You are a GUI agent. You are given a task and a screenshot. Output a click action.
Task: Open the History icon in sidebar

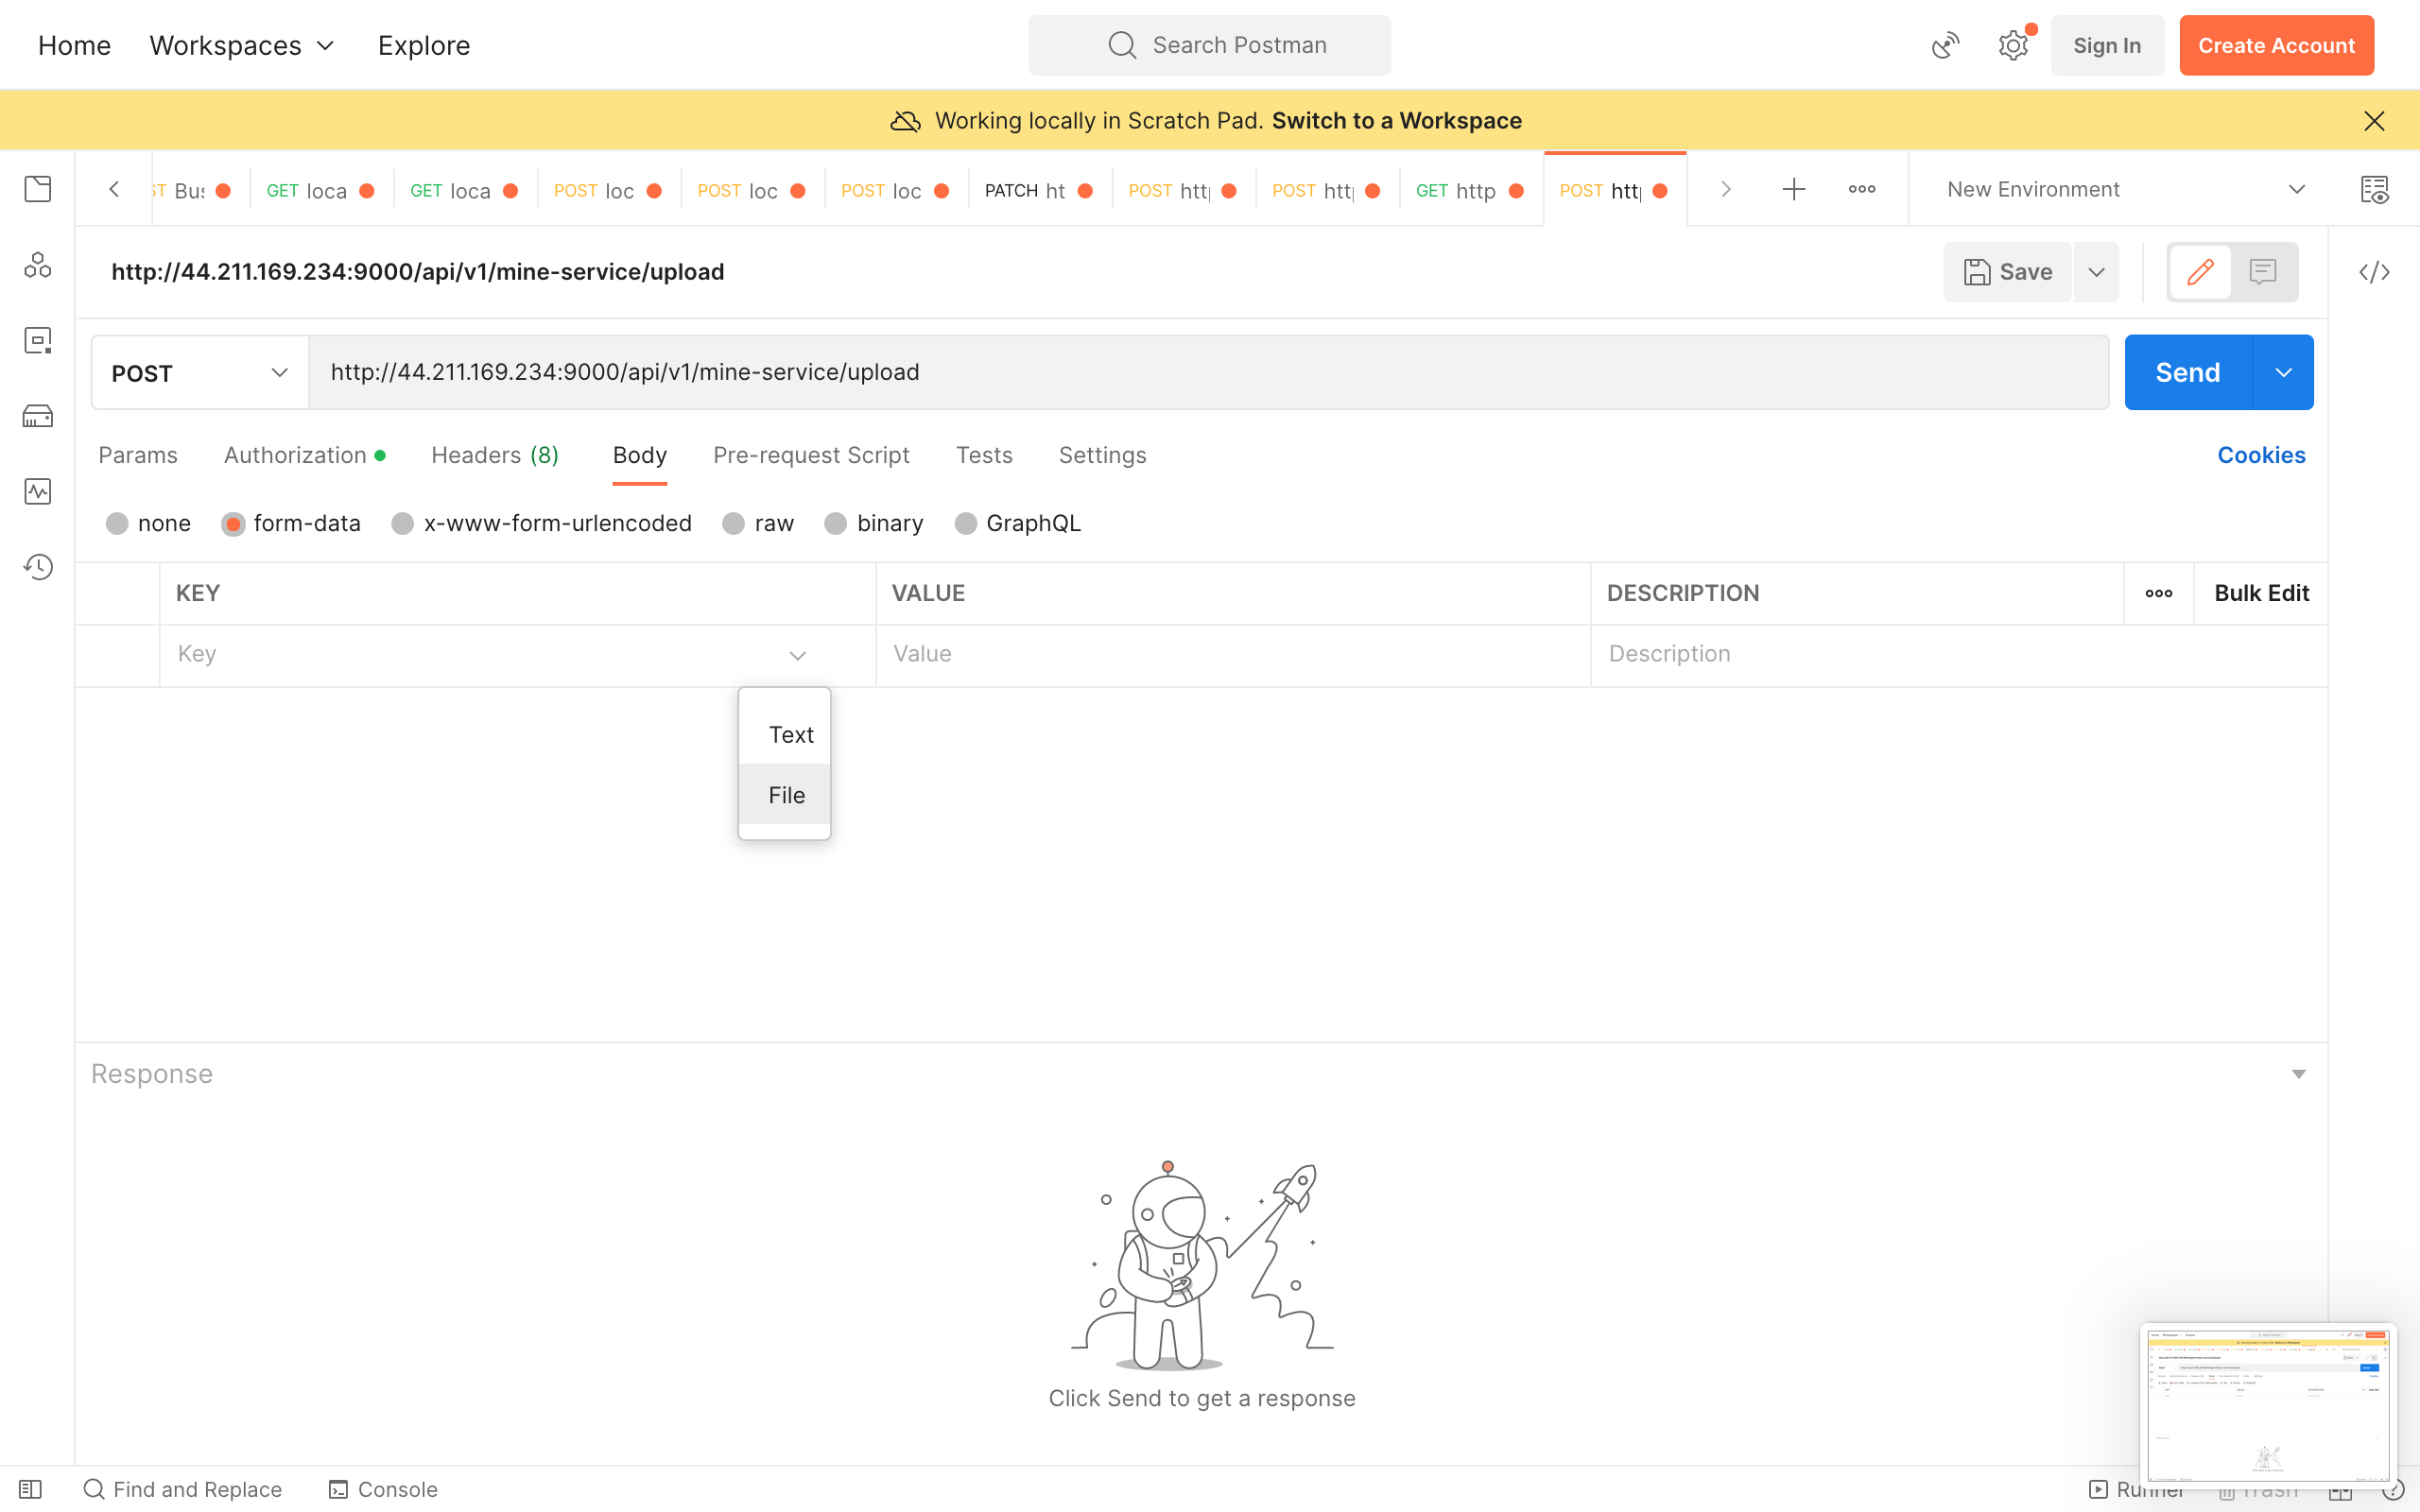click(38, 567)
